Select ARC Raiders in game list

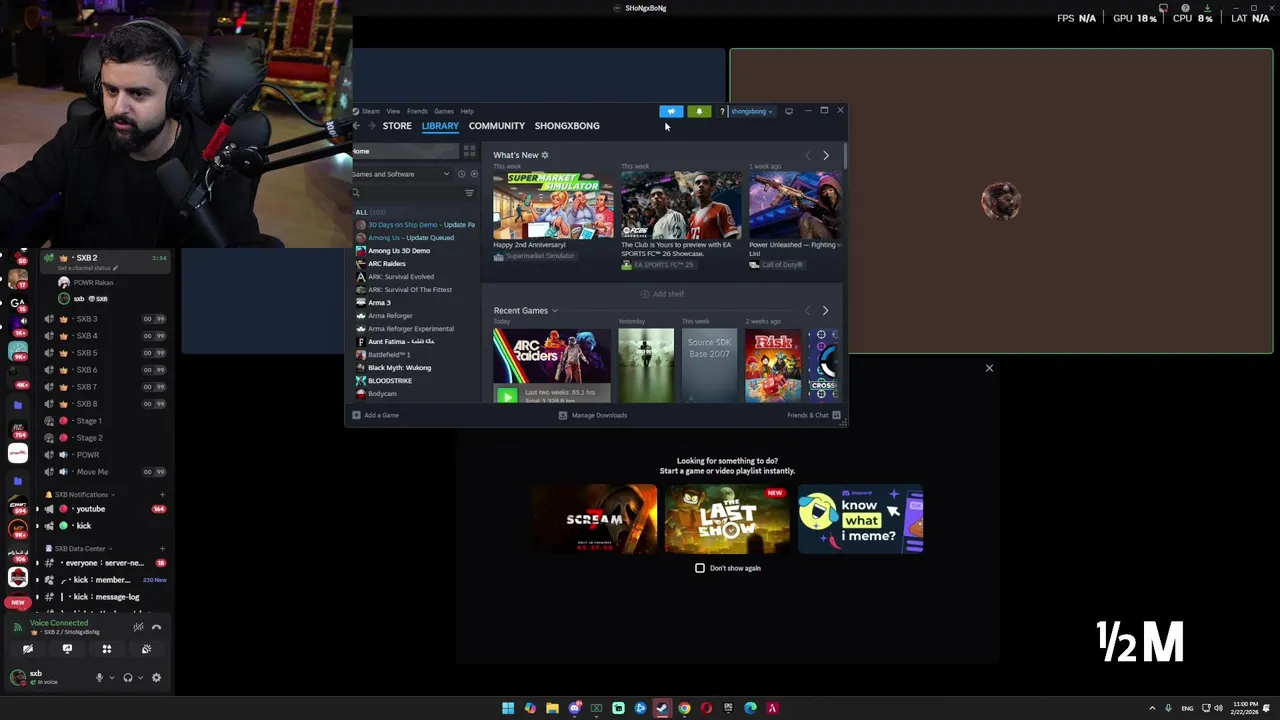point(385,264)
